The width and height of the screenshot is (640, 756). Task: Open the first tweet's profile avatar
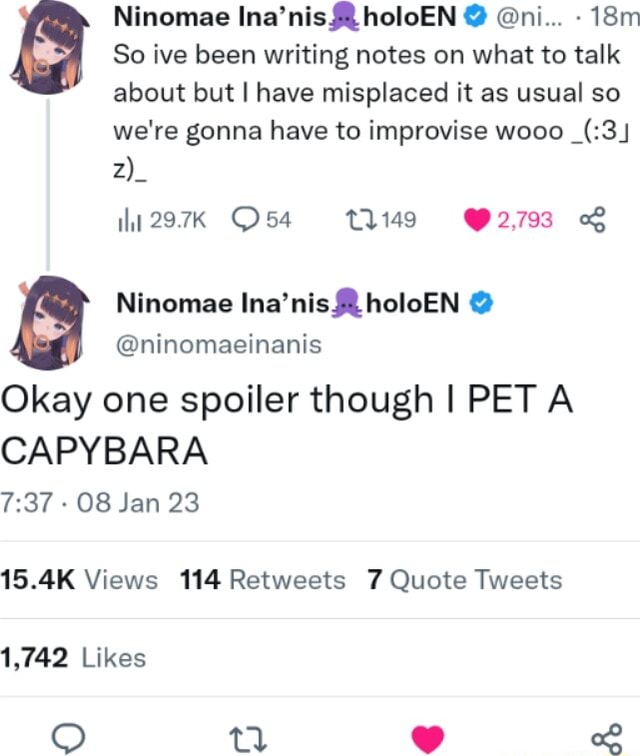[49, 45]
